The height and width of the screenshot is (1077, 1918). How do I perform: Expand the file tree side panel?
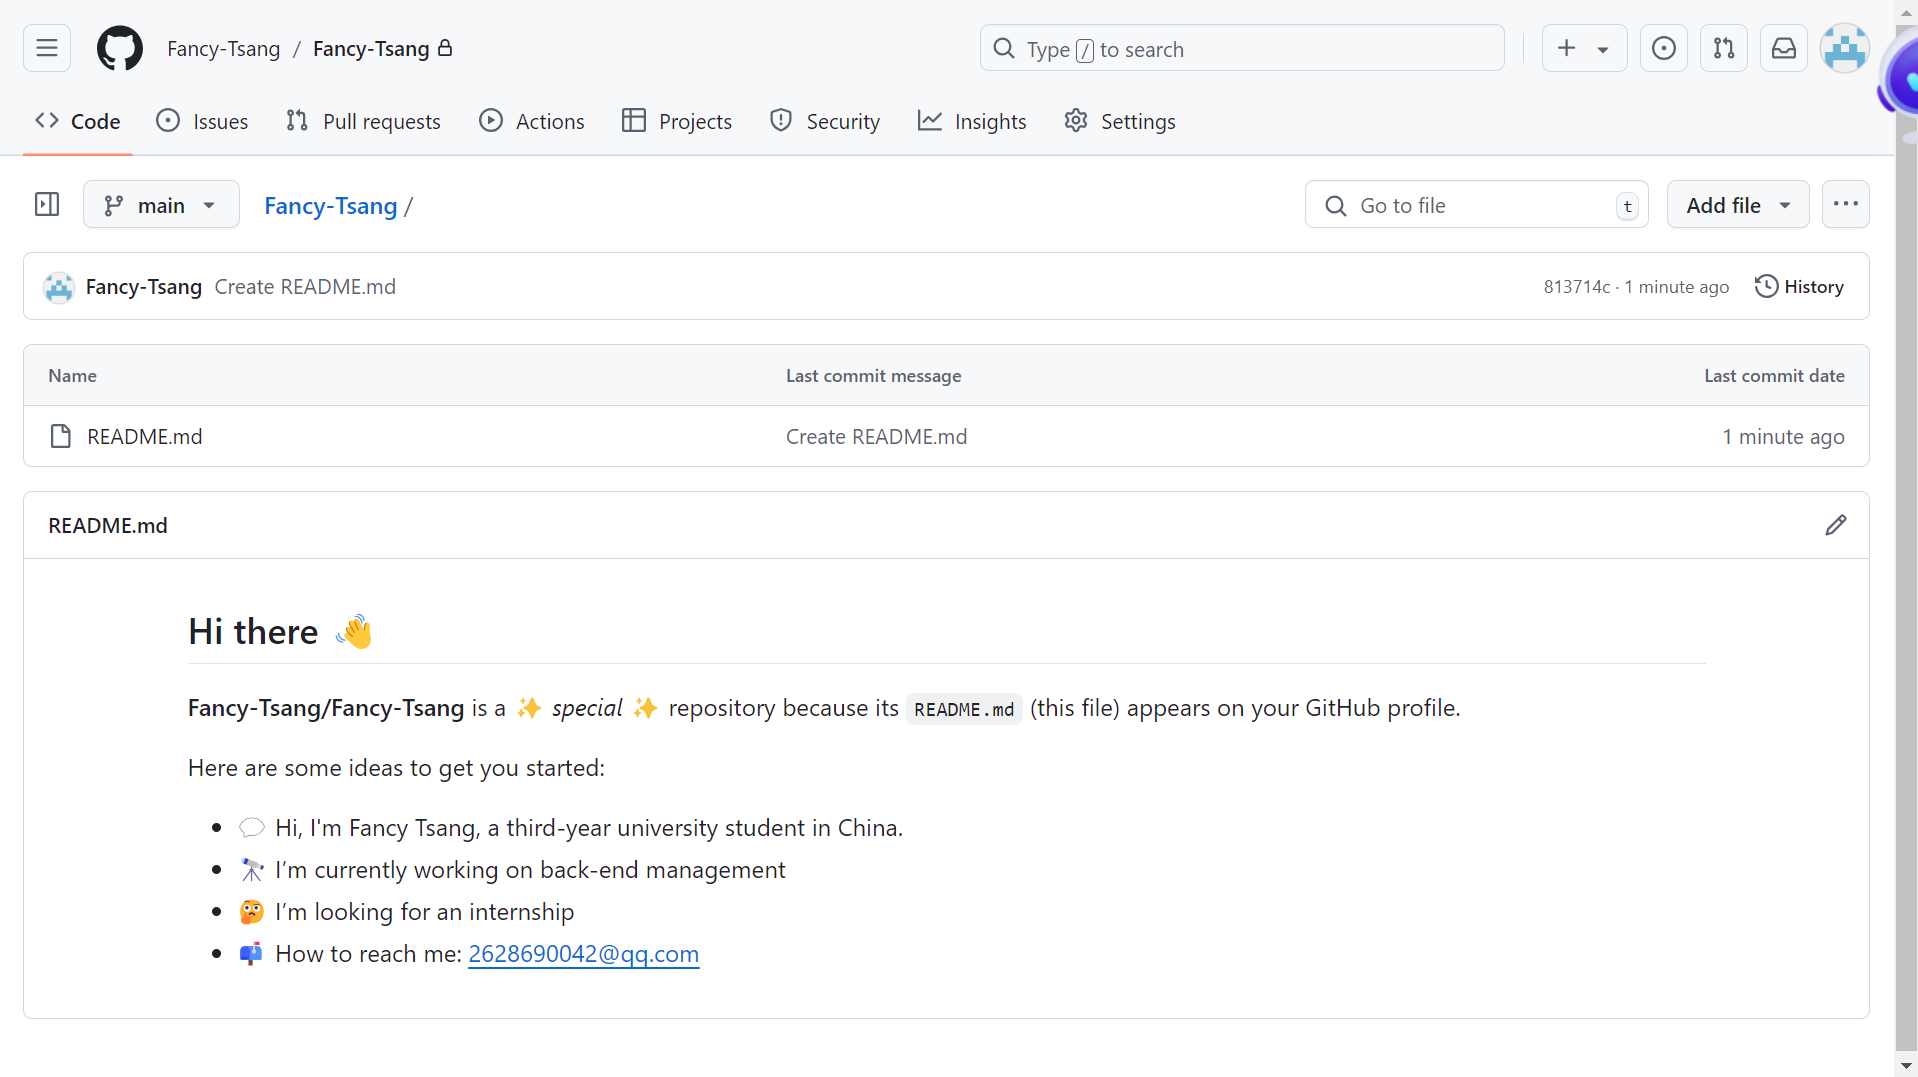[x=47, y=205]
